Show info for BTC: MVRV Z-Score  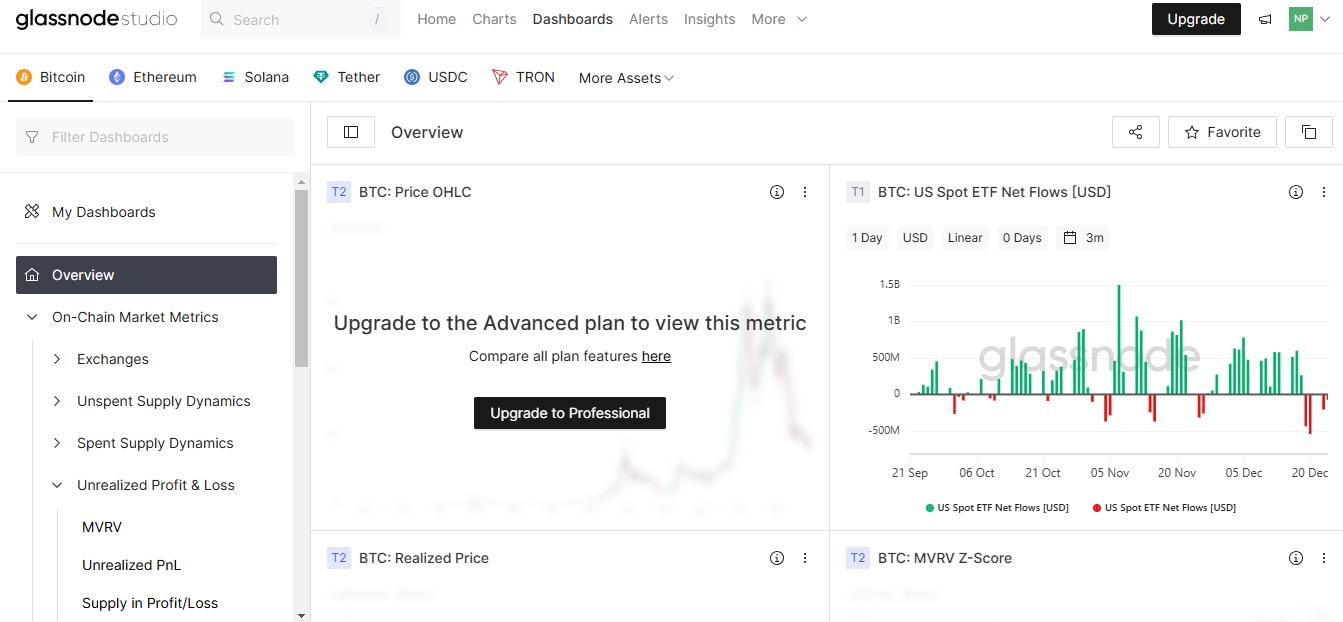click(1296, 558)
